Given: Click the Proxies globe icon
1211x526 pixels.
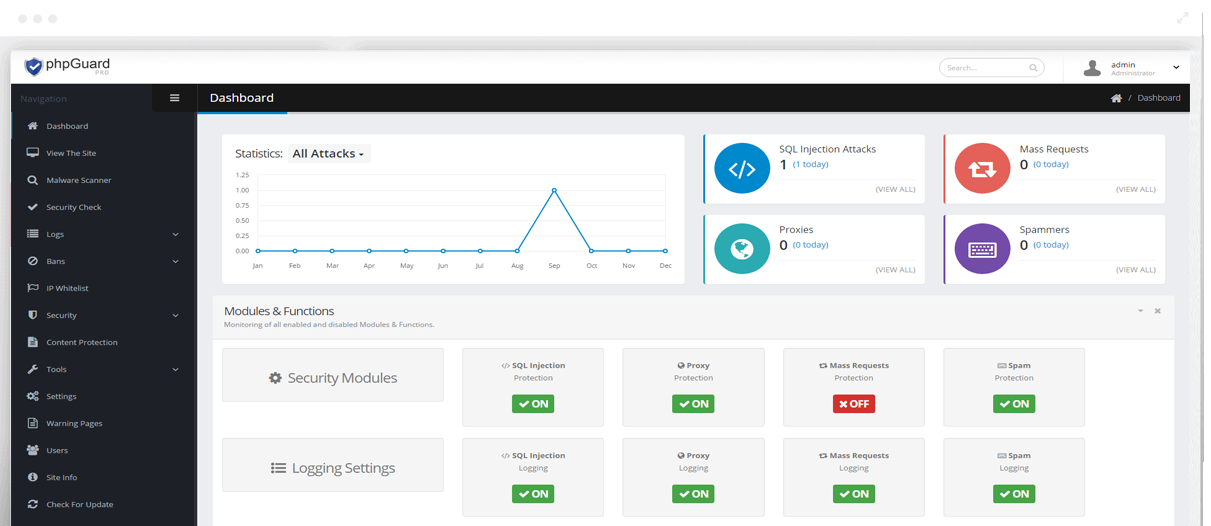Looking at the screenshot, I should coord(742,249).
